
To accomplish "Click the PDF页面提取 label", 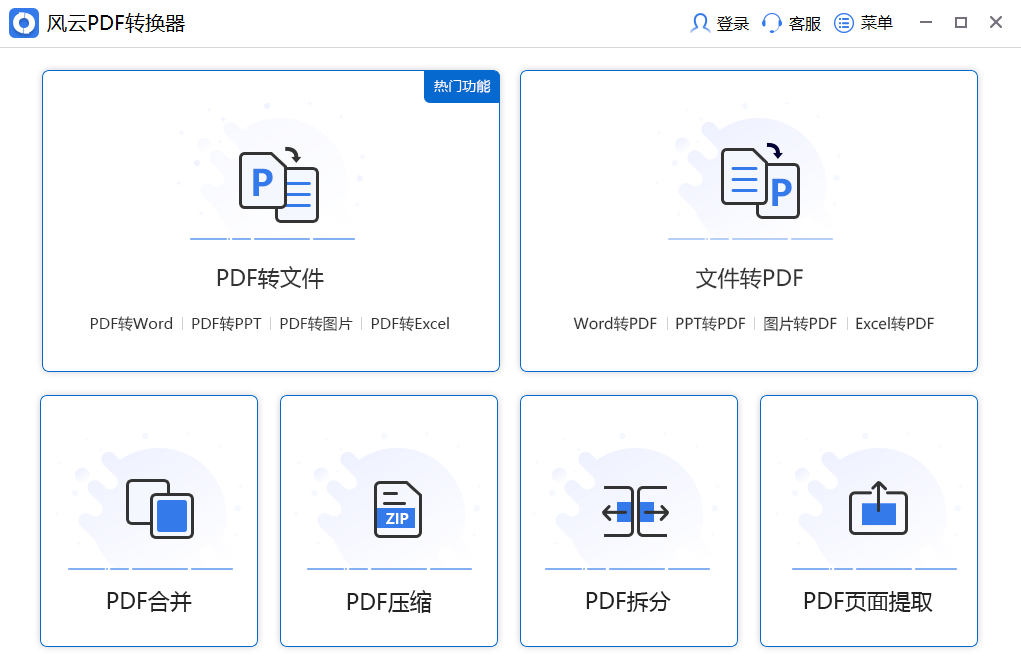I will (868, 602).
